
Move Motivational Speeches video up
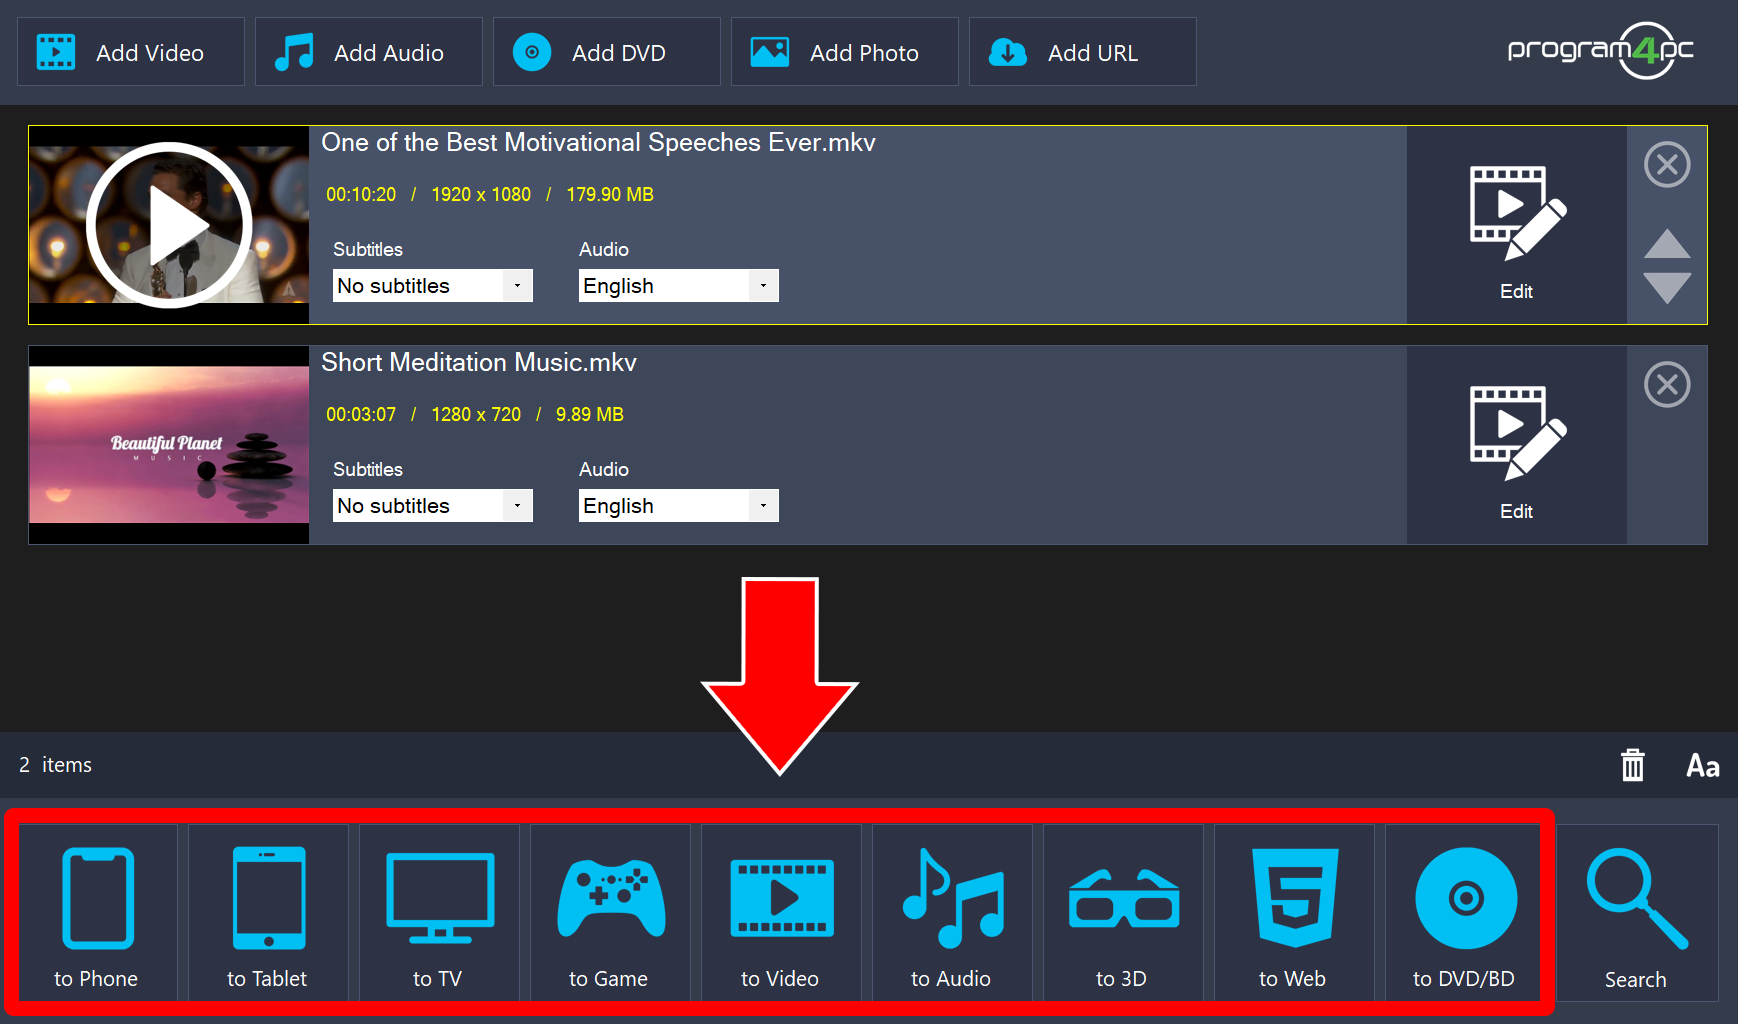coord(1667,244)
